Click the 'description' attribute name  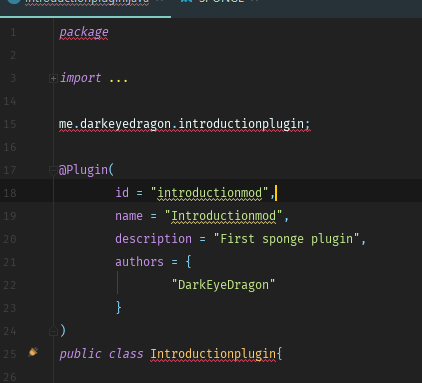[153, 239]
